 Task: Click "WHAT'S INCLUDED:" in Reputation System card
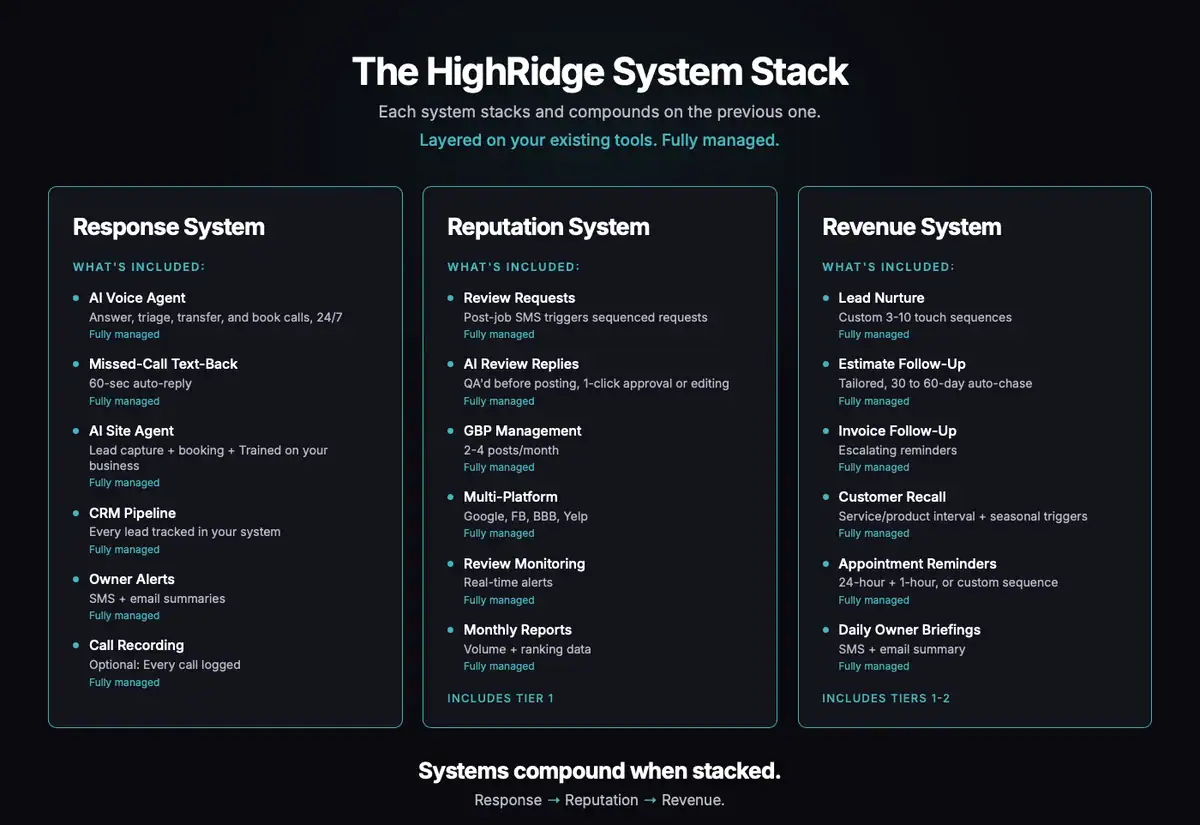[513, 267]
